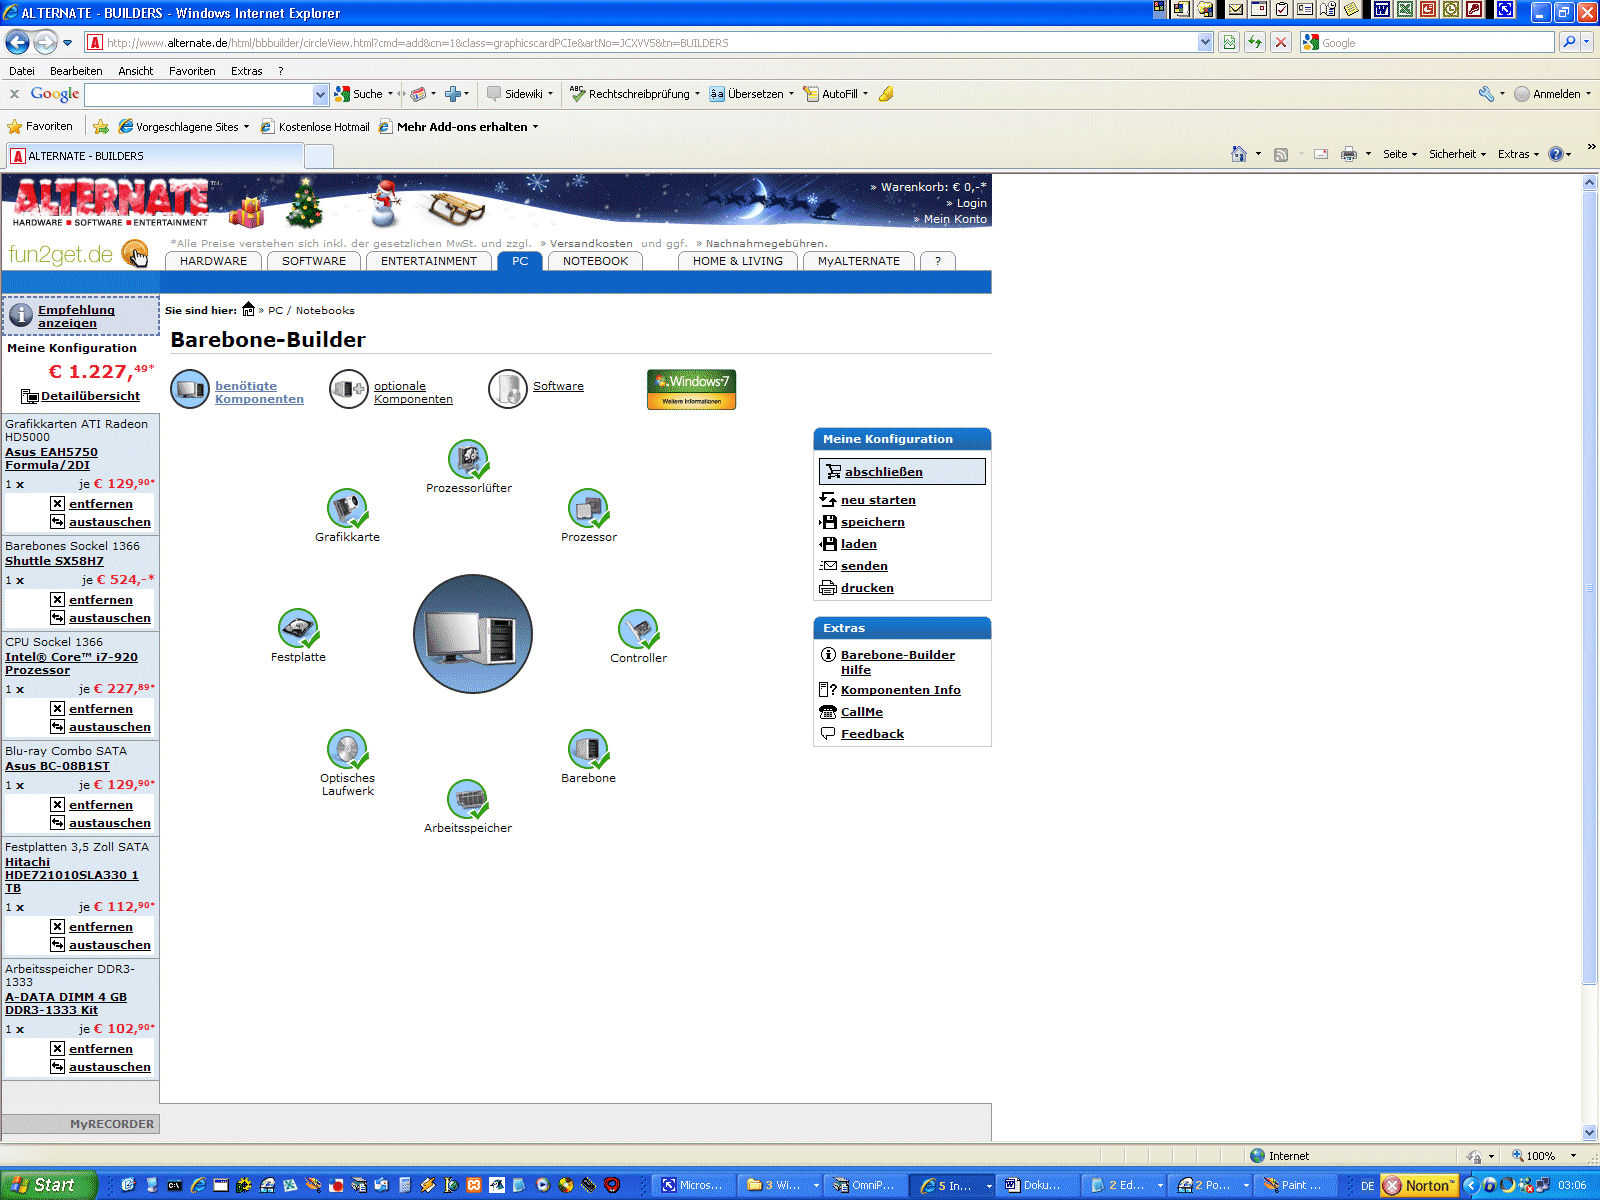Go back with the browser back button
Image resolution: width=1600 pixels, height=1200 pixels.
17,42
